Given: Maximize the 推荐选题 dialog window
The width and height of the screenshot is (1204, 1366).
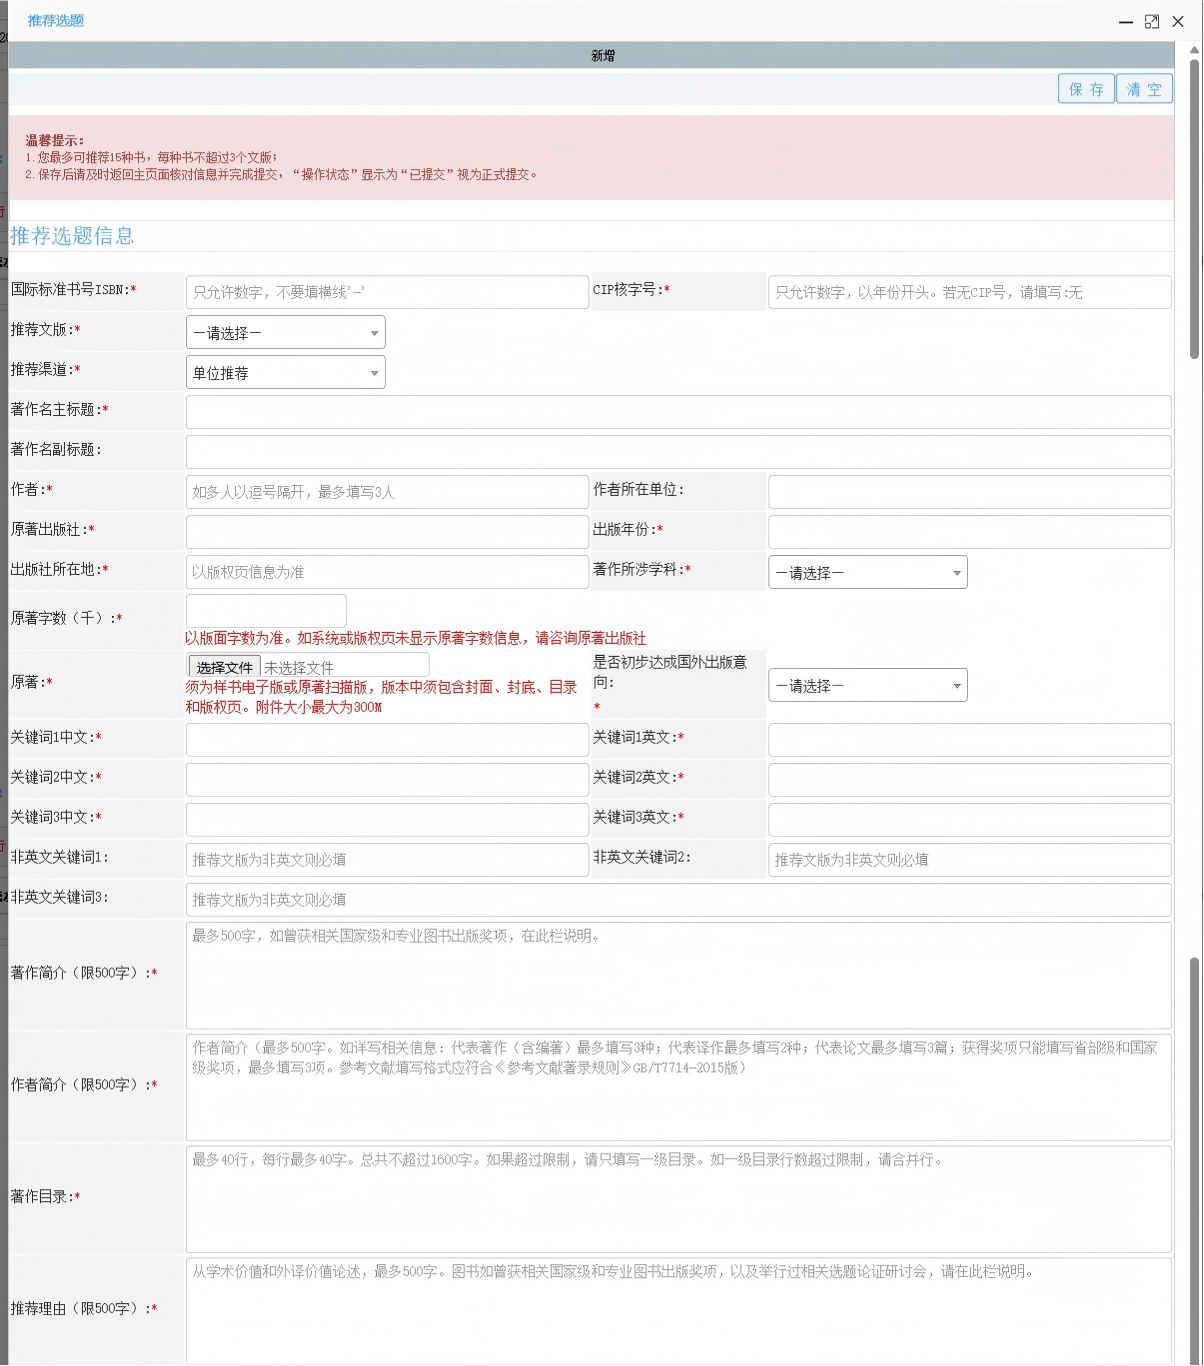Looking at the screenshot, I should pos(1152,22).
